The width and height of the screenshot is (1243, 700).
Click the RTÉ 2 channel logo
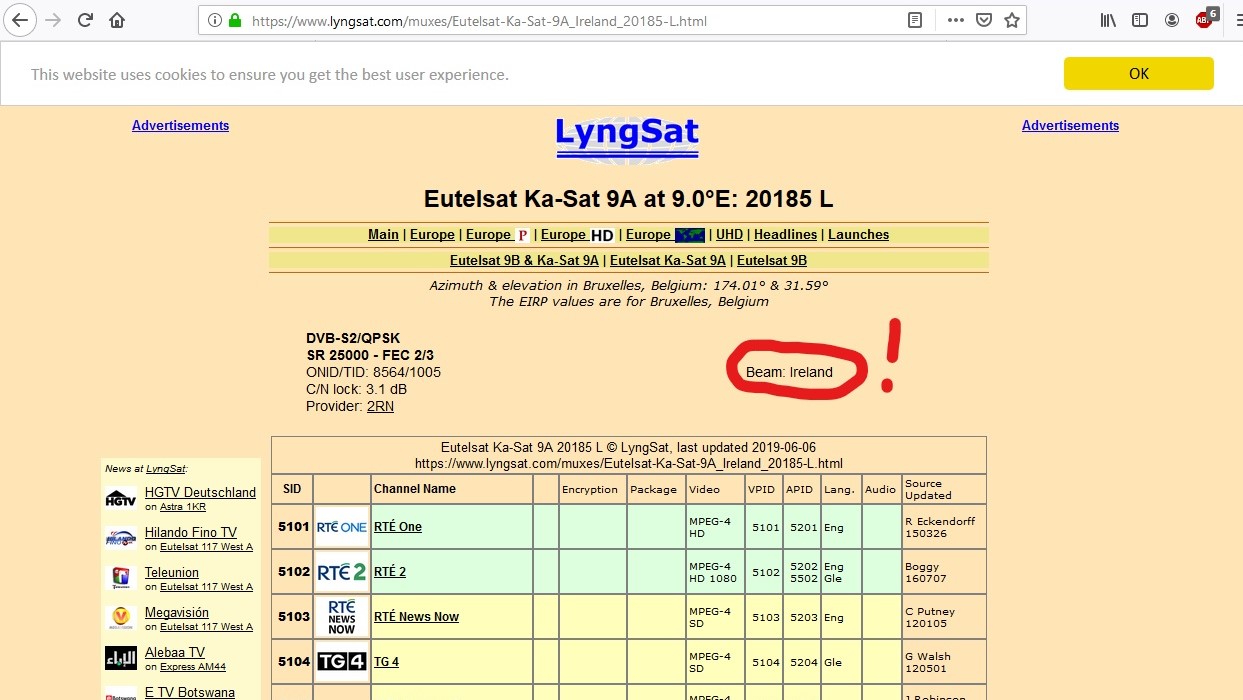(341, 572)
